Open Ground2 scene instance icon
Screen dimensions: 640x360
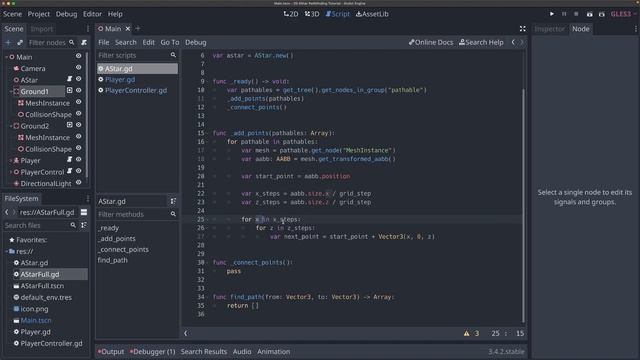[69, 125]
